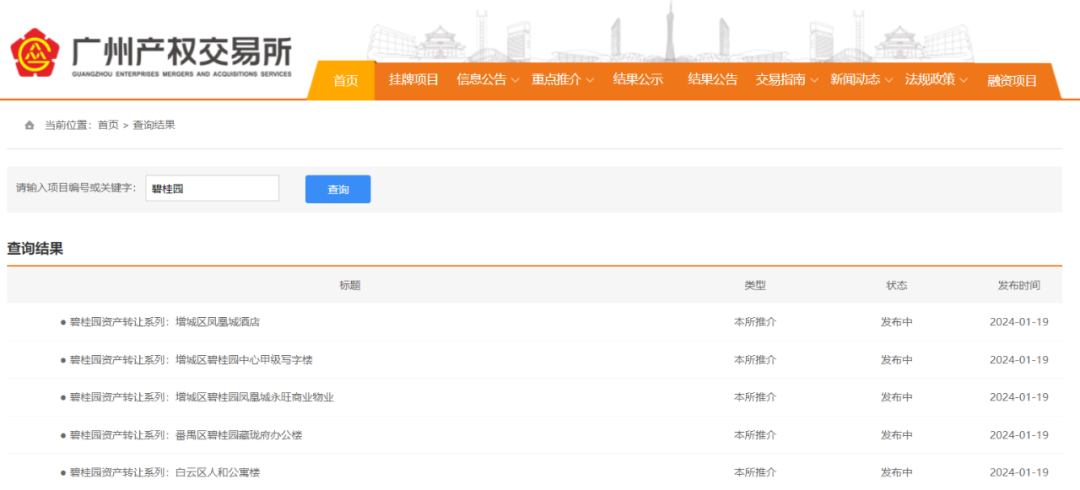Focus the keyword search field containing 碧桂园
Image resolution: width=1080 pixels, height=490 pixels.
point(212,188)
